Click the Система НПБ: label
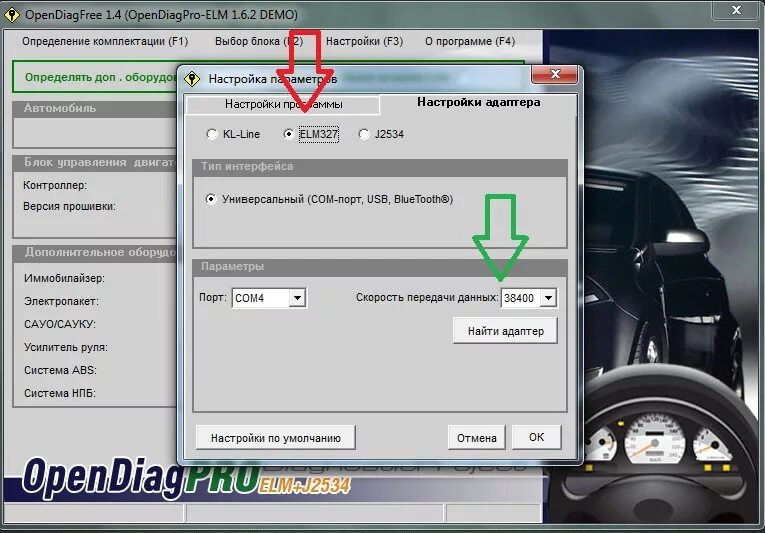Screen dimensions: 765x533 (60, 393)
